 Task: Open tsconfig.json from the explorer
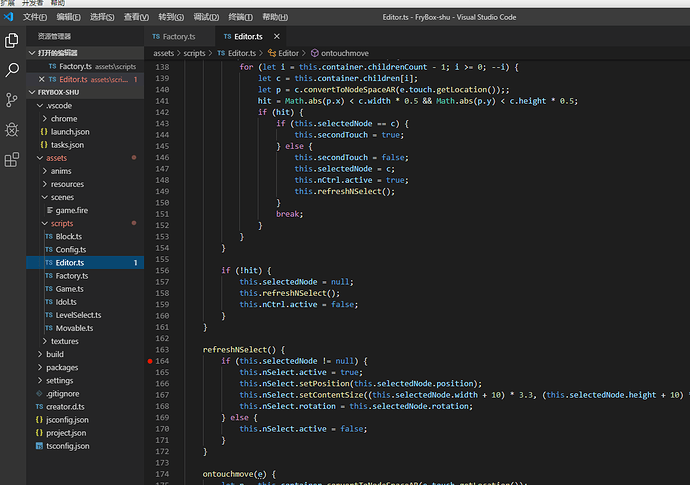(68, 445)
